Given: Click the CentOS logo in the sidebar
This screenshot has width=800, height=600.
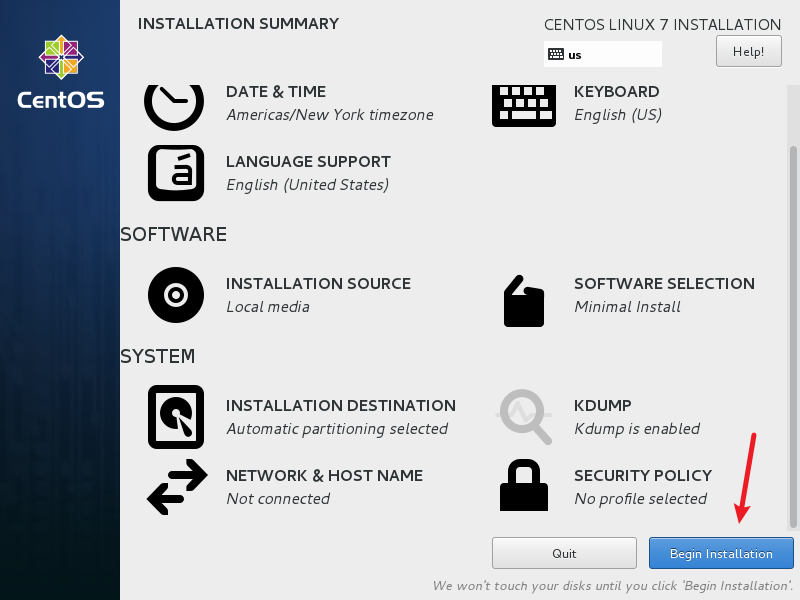Looking at the screenshot, I should point(61,72).
